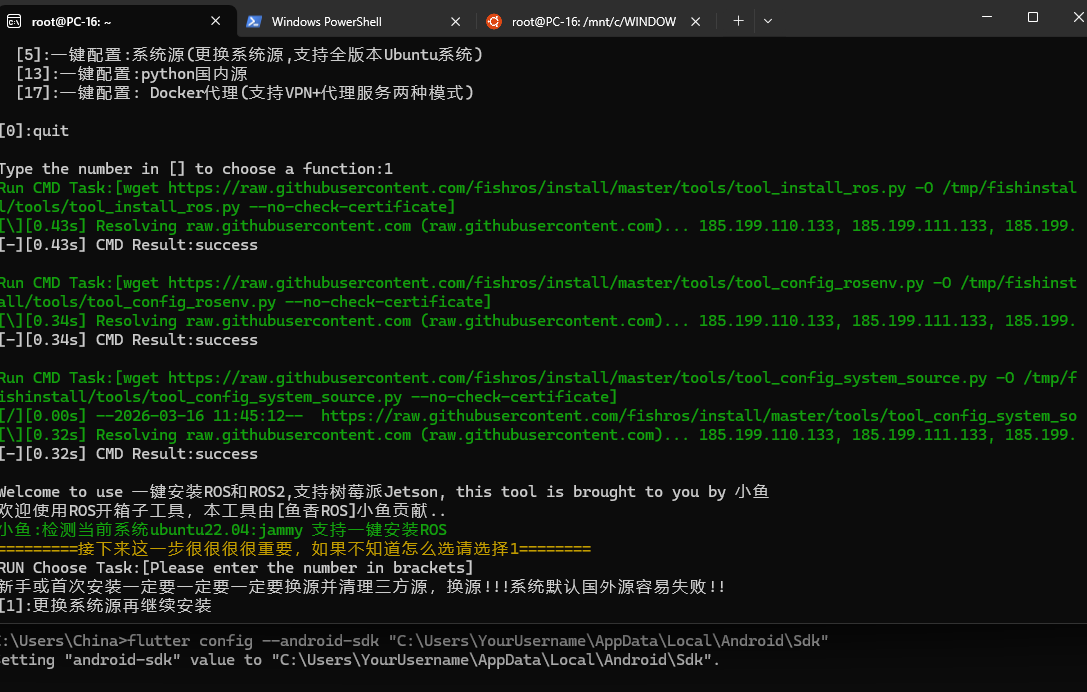Screen dimensions: 1087x692
Task: Click the PowerShell icon on second tab
Action: pos(254,21)
